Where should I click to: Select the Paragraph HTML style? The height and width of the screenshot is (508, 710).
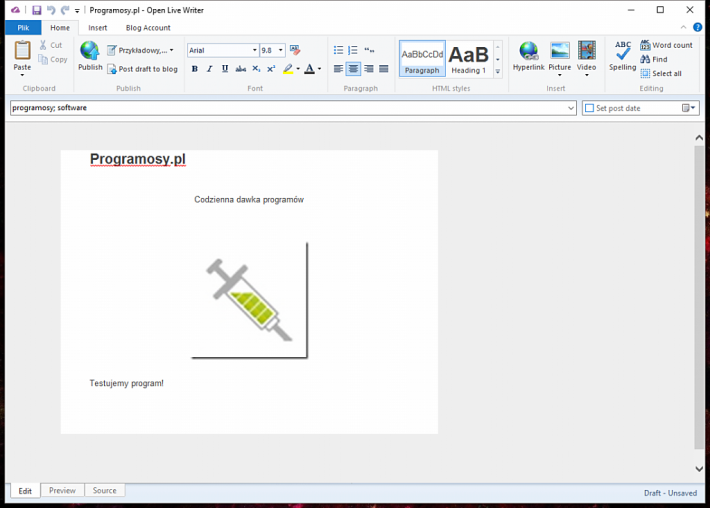pyautogui.click(x=422, y=58)
